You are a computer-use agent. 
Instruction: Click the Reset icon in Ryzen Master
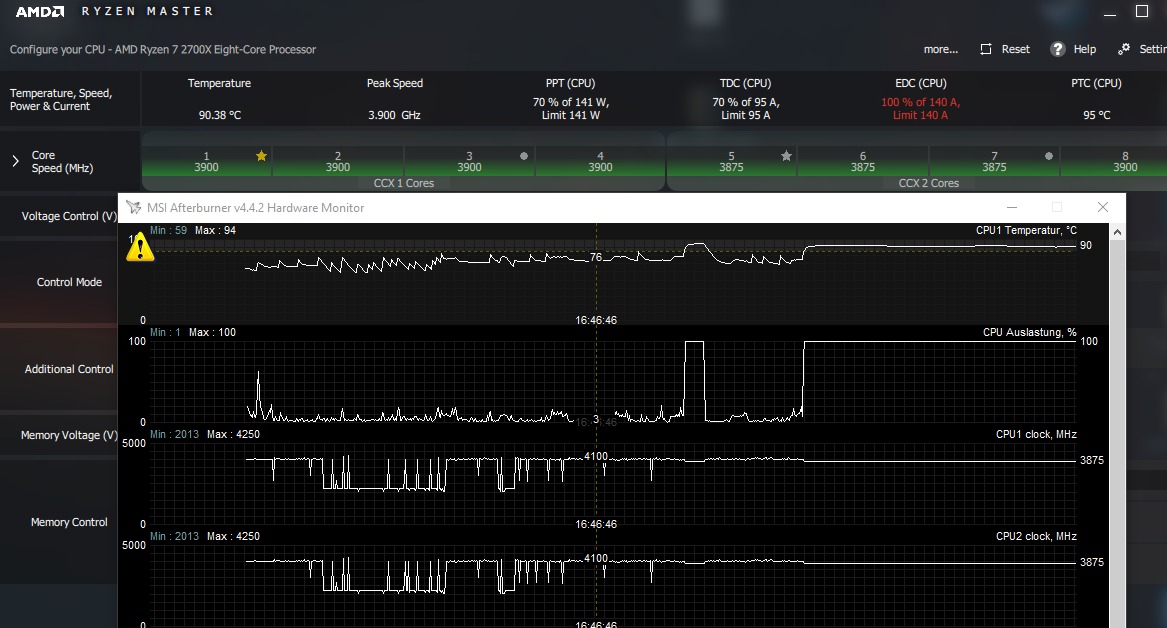(x=986, y=49)
